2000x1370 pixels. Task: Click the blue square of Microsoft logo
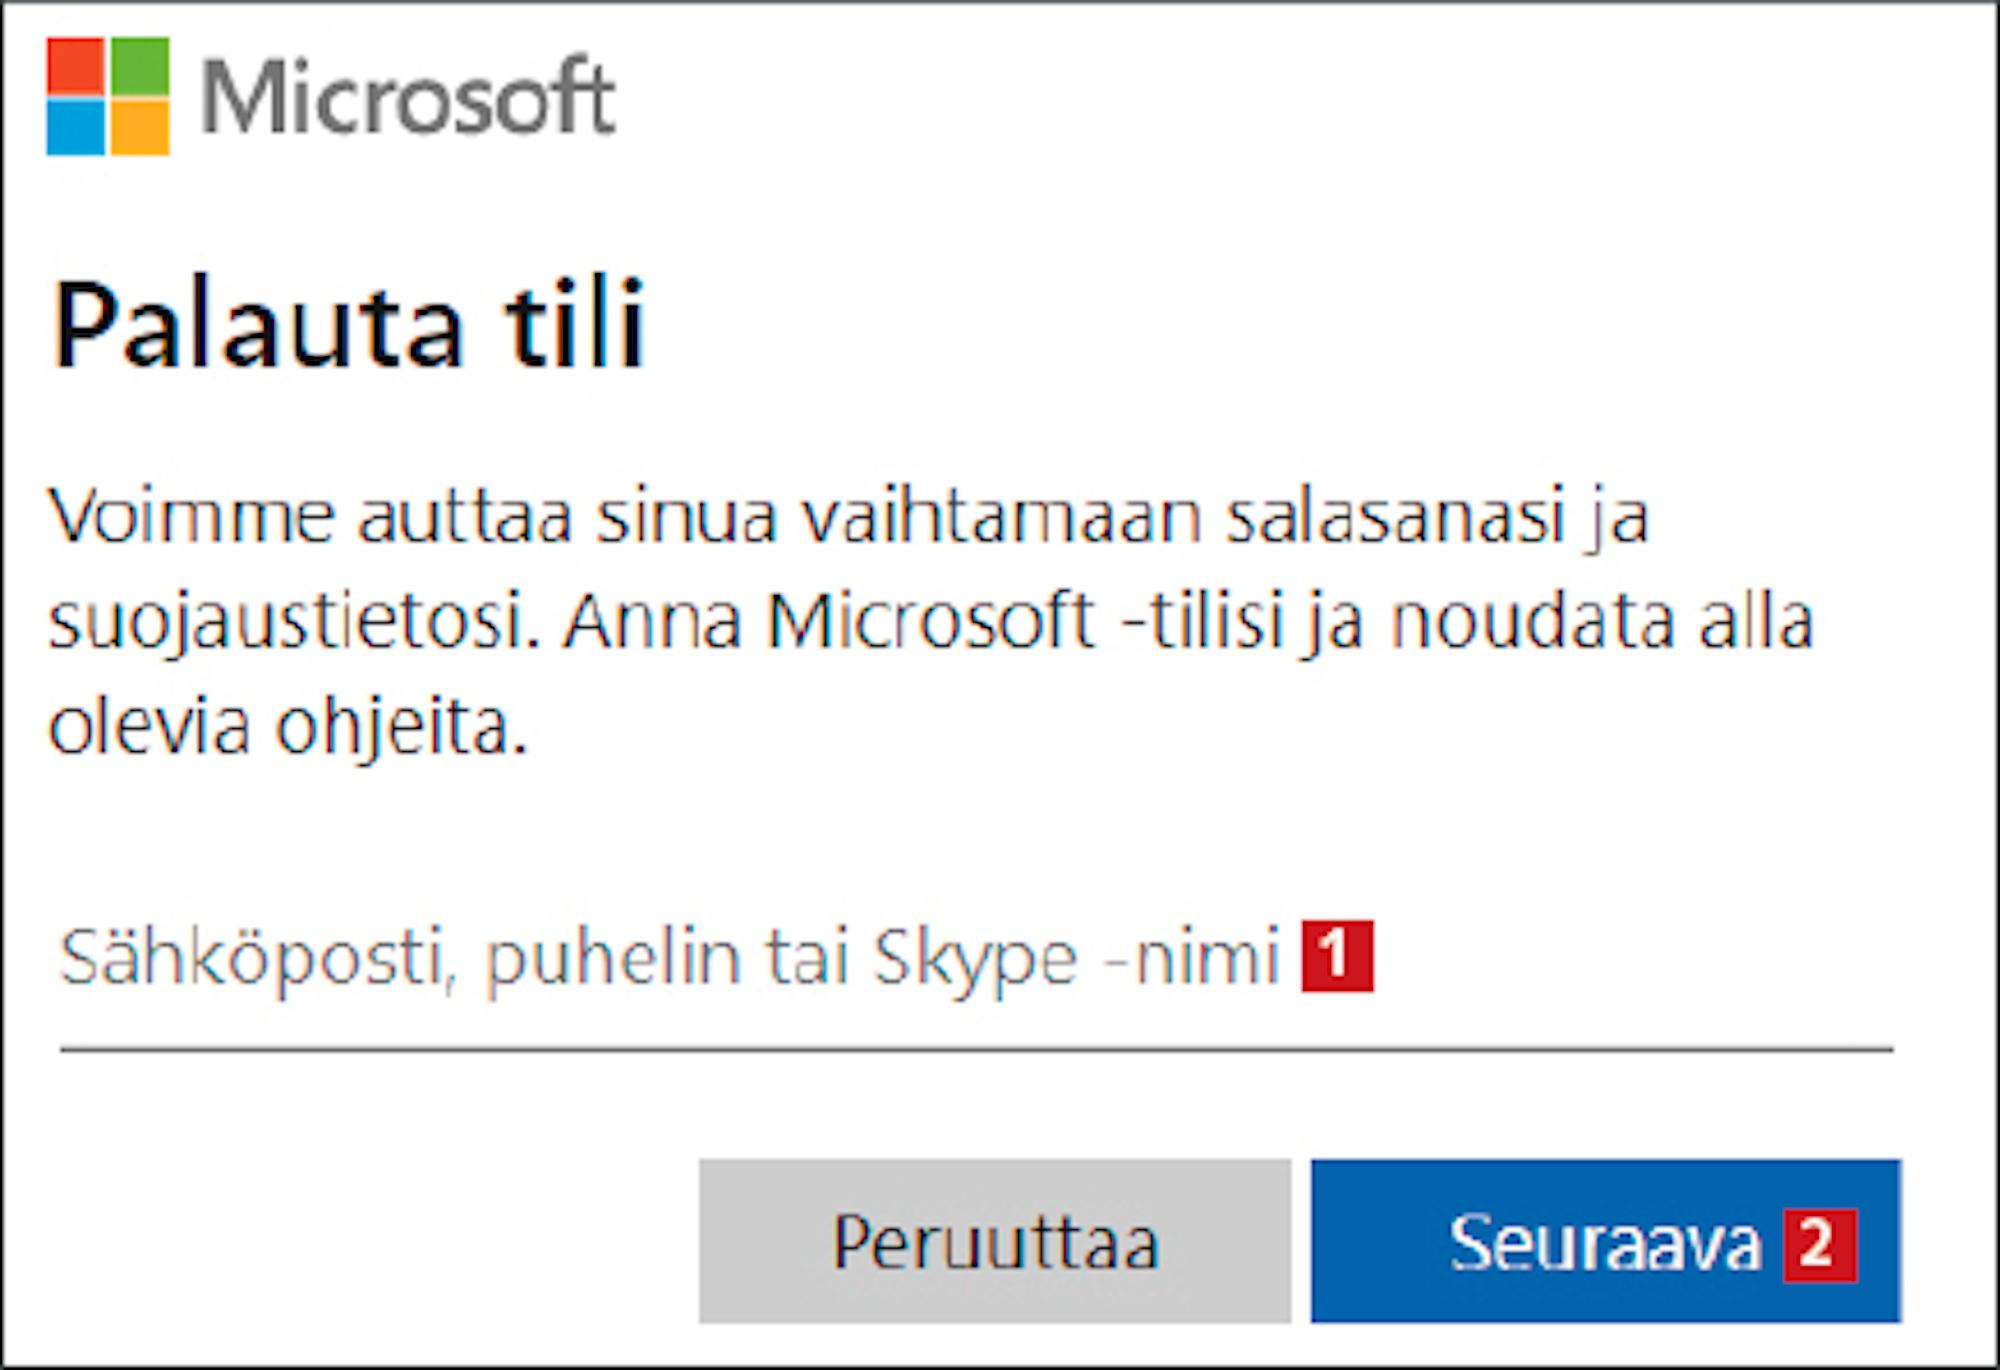point(75,127)
